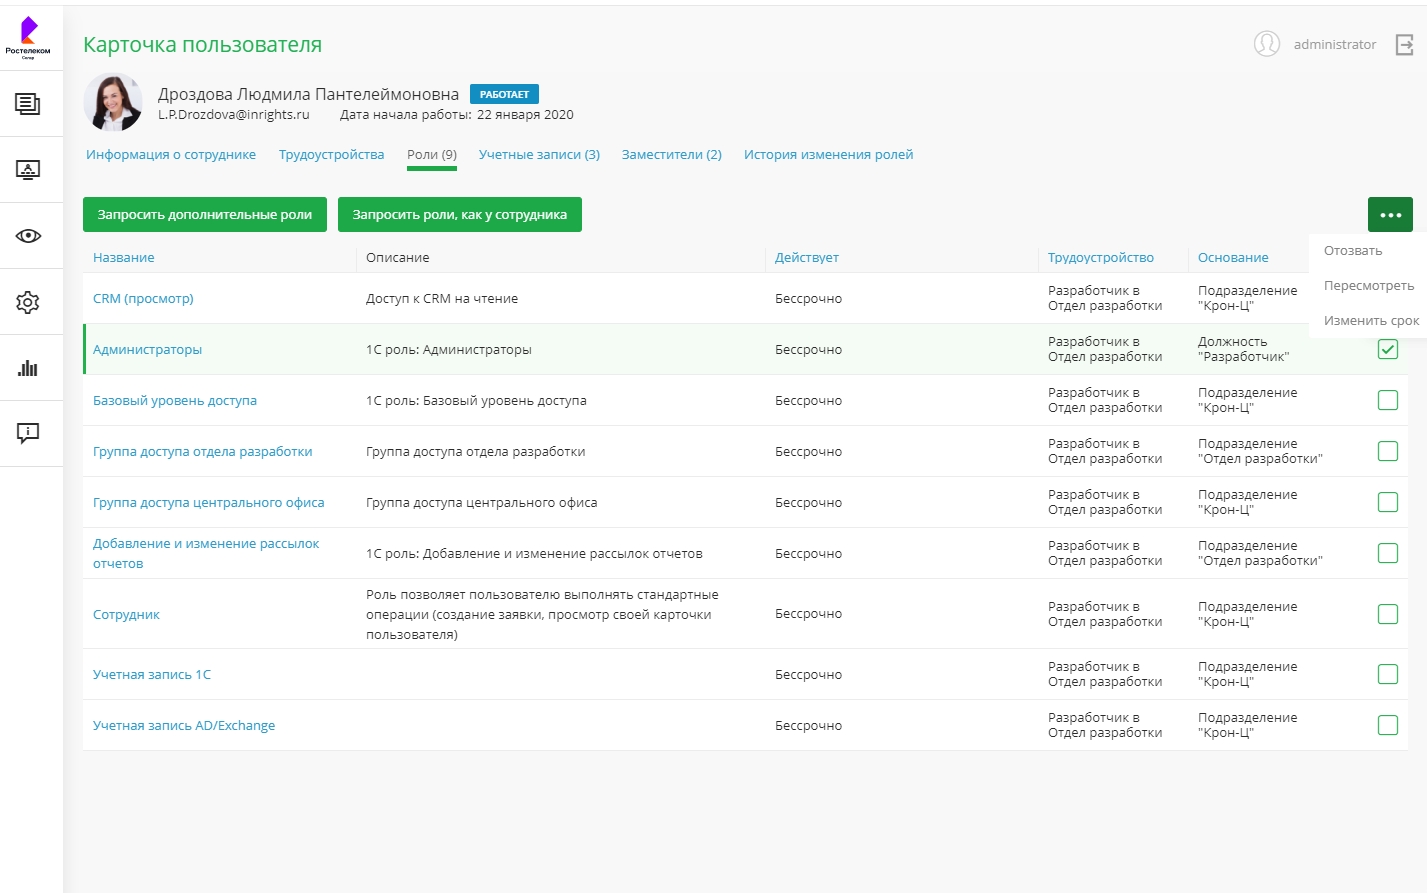Click the logout icon beside administrator
The height and width of the screenshot is (893, 1427).
1405,45
